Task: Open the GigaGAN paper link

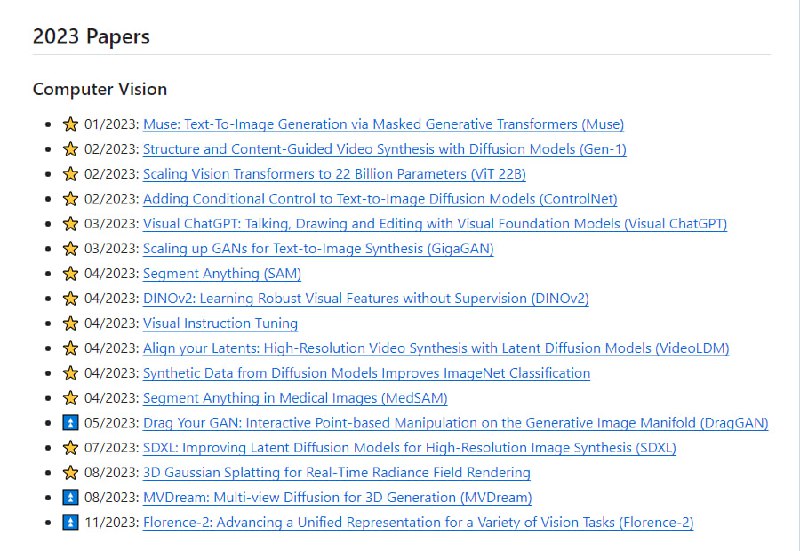Action: (318, 249)
